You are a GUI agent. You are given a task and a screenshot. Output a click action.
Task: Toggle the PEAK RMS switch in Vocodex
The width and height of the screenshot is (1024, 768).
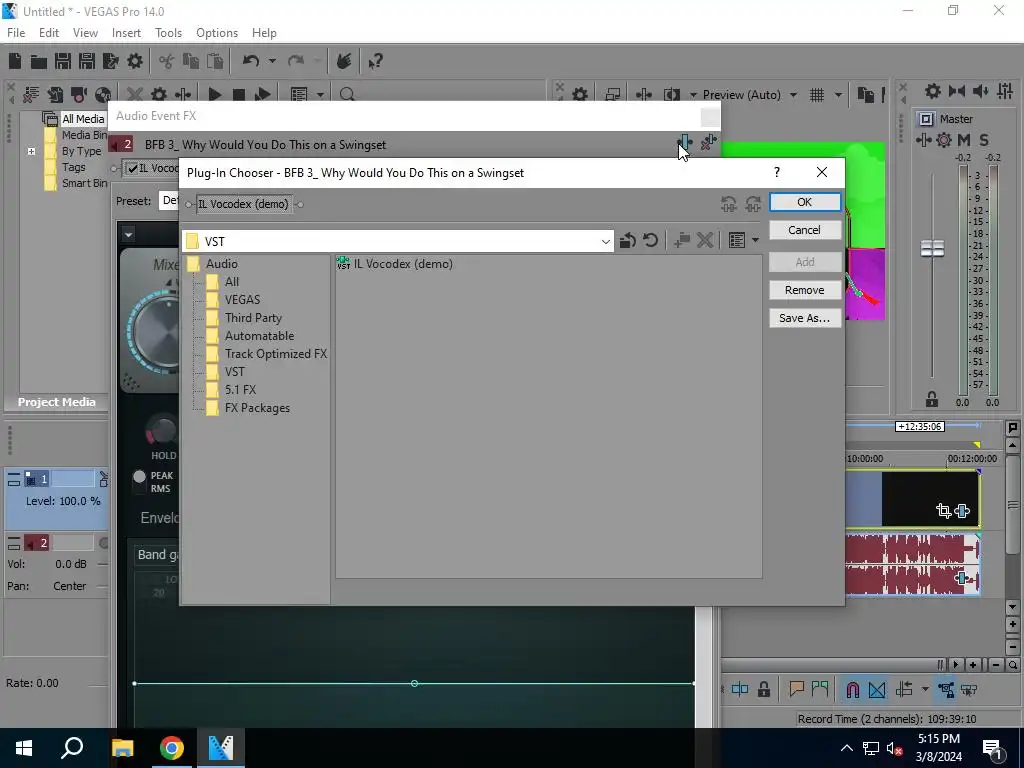pos(139,477)
